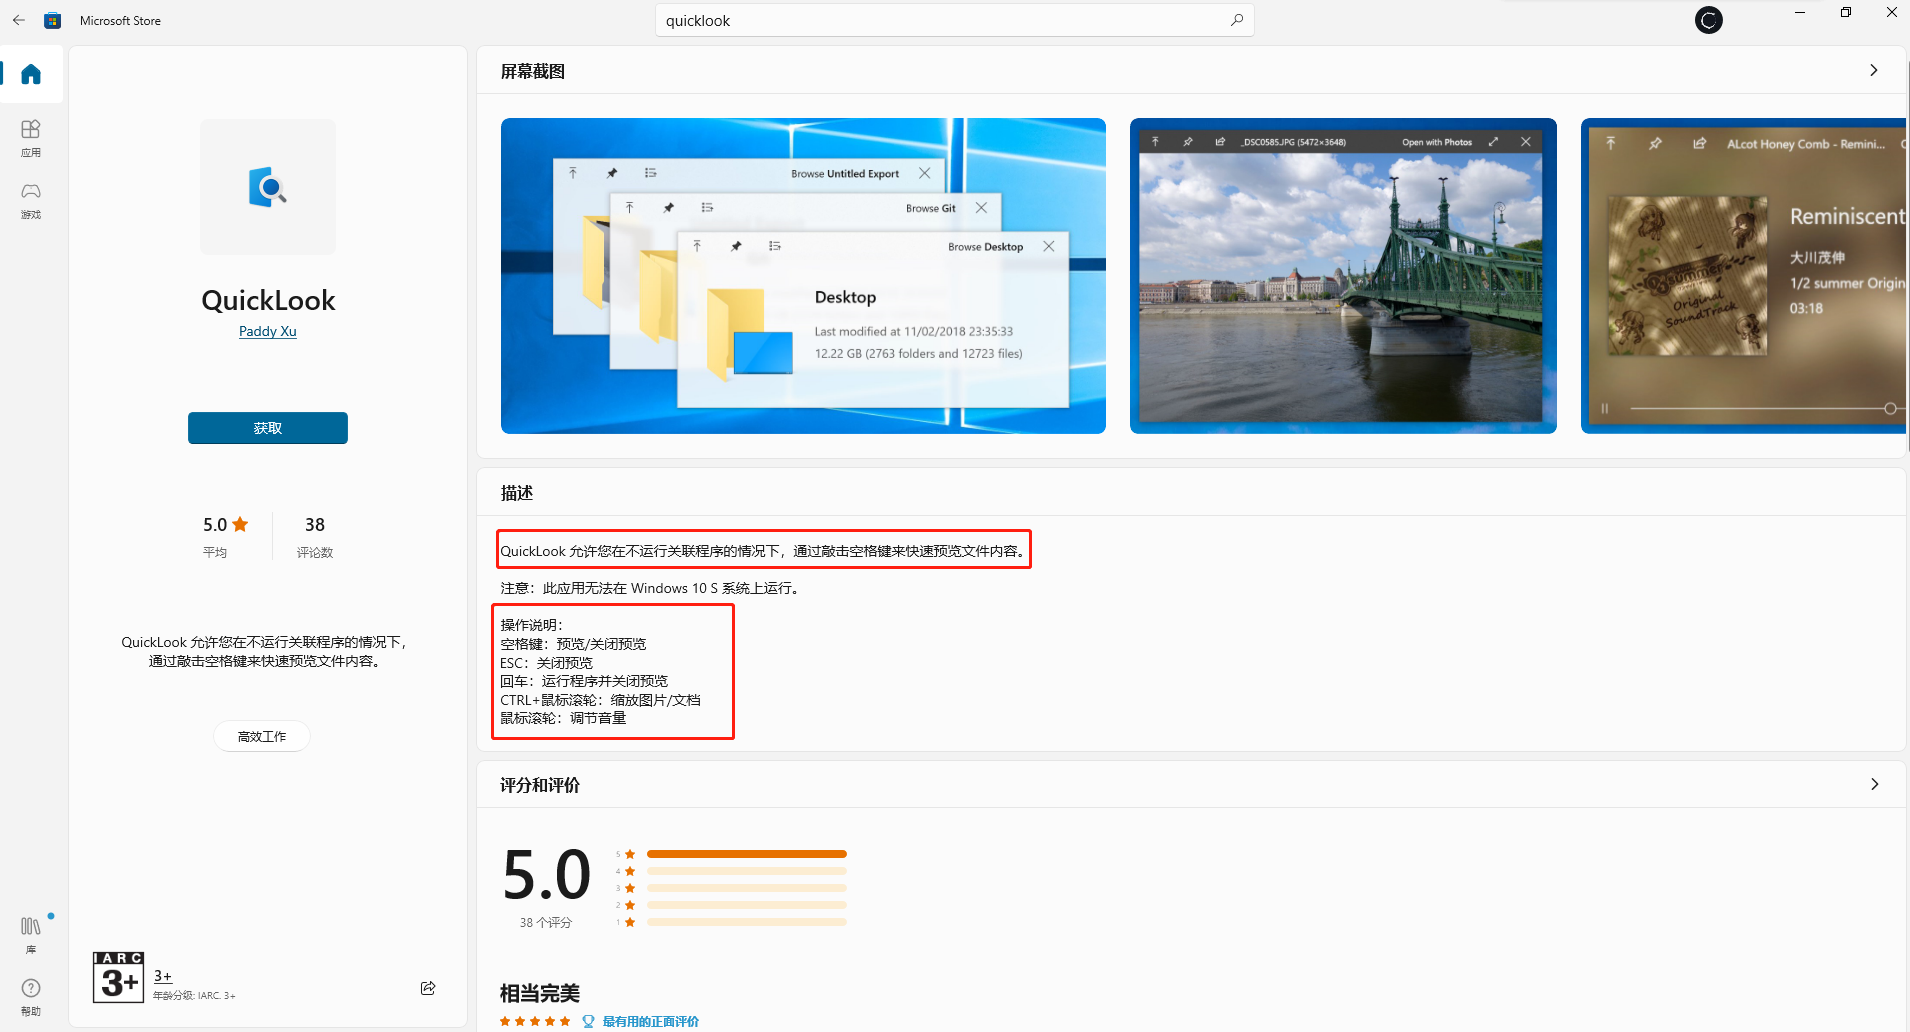Viewport: 1910px width, 1032px height.
Task: Open the Paddy Xu publisher link
Action: (268, 331)
